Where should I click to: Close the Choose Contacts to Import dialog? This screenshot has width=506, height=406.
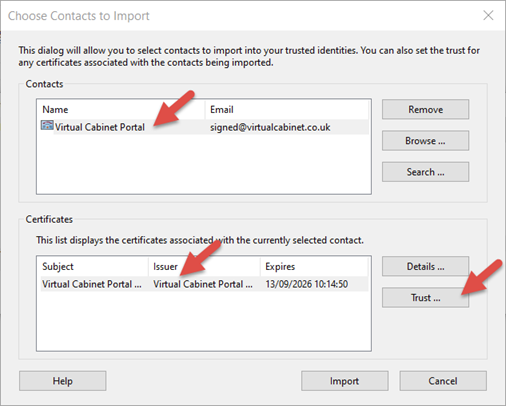click(x=488, y=15)
